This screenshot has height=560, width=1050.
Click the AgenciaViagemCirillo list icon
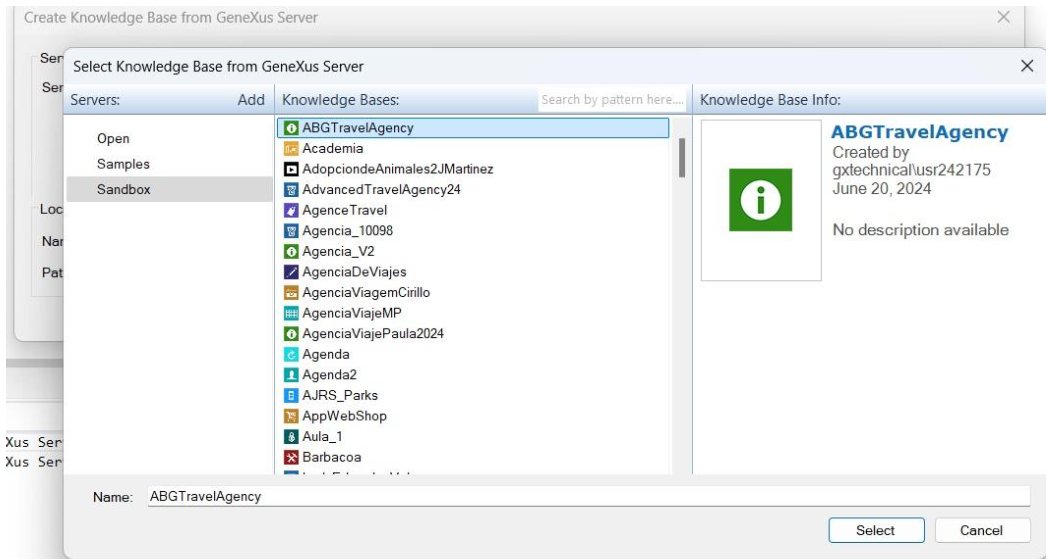292,293
